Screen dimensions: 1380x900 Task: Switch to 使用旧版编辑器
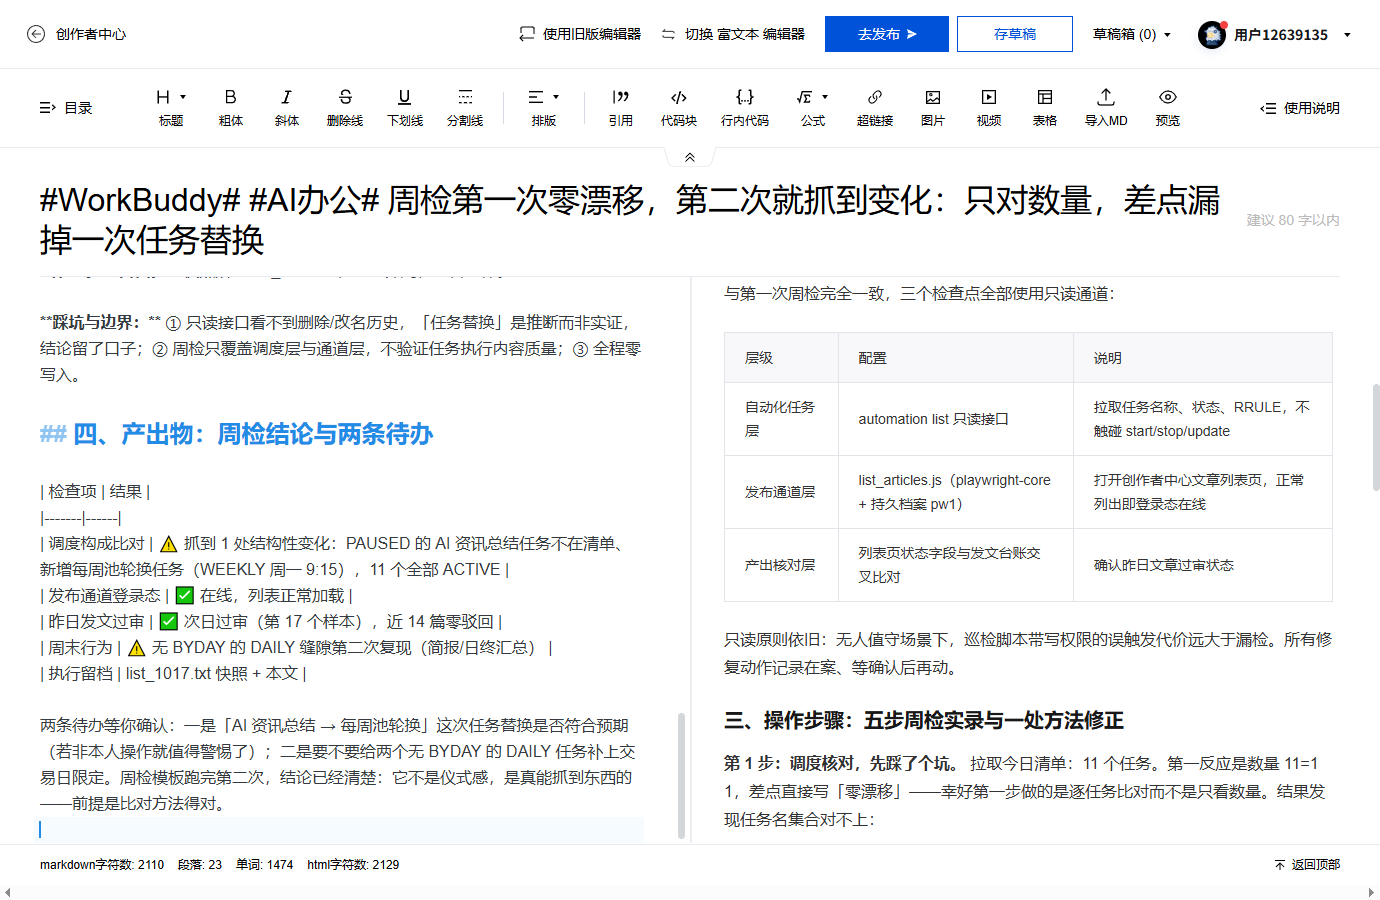580,34
